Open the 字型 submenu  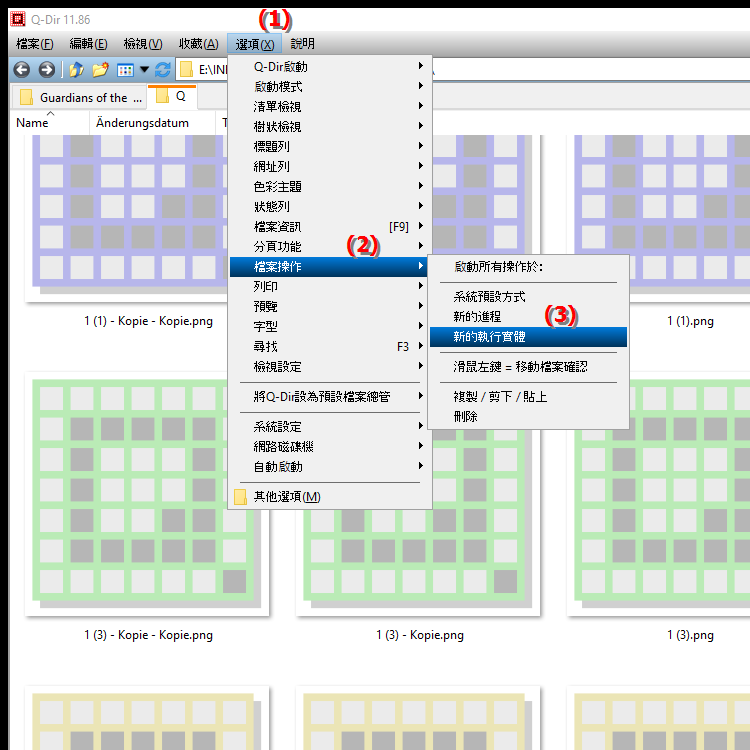331,327
